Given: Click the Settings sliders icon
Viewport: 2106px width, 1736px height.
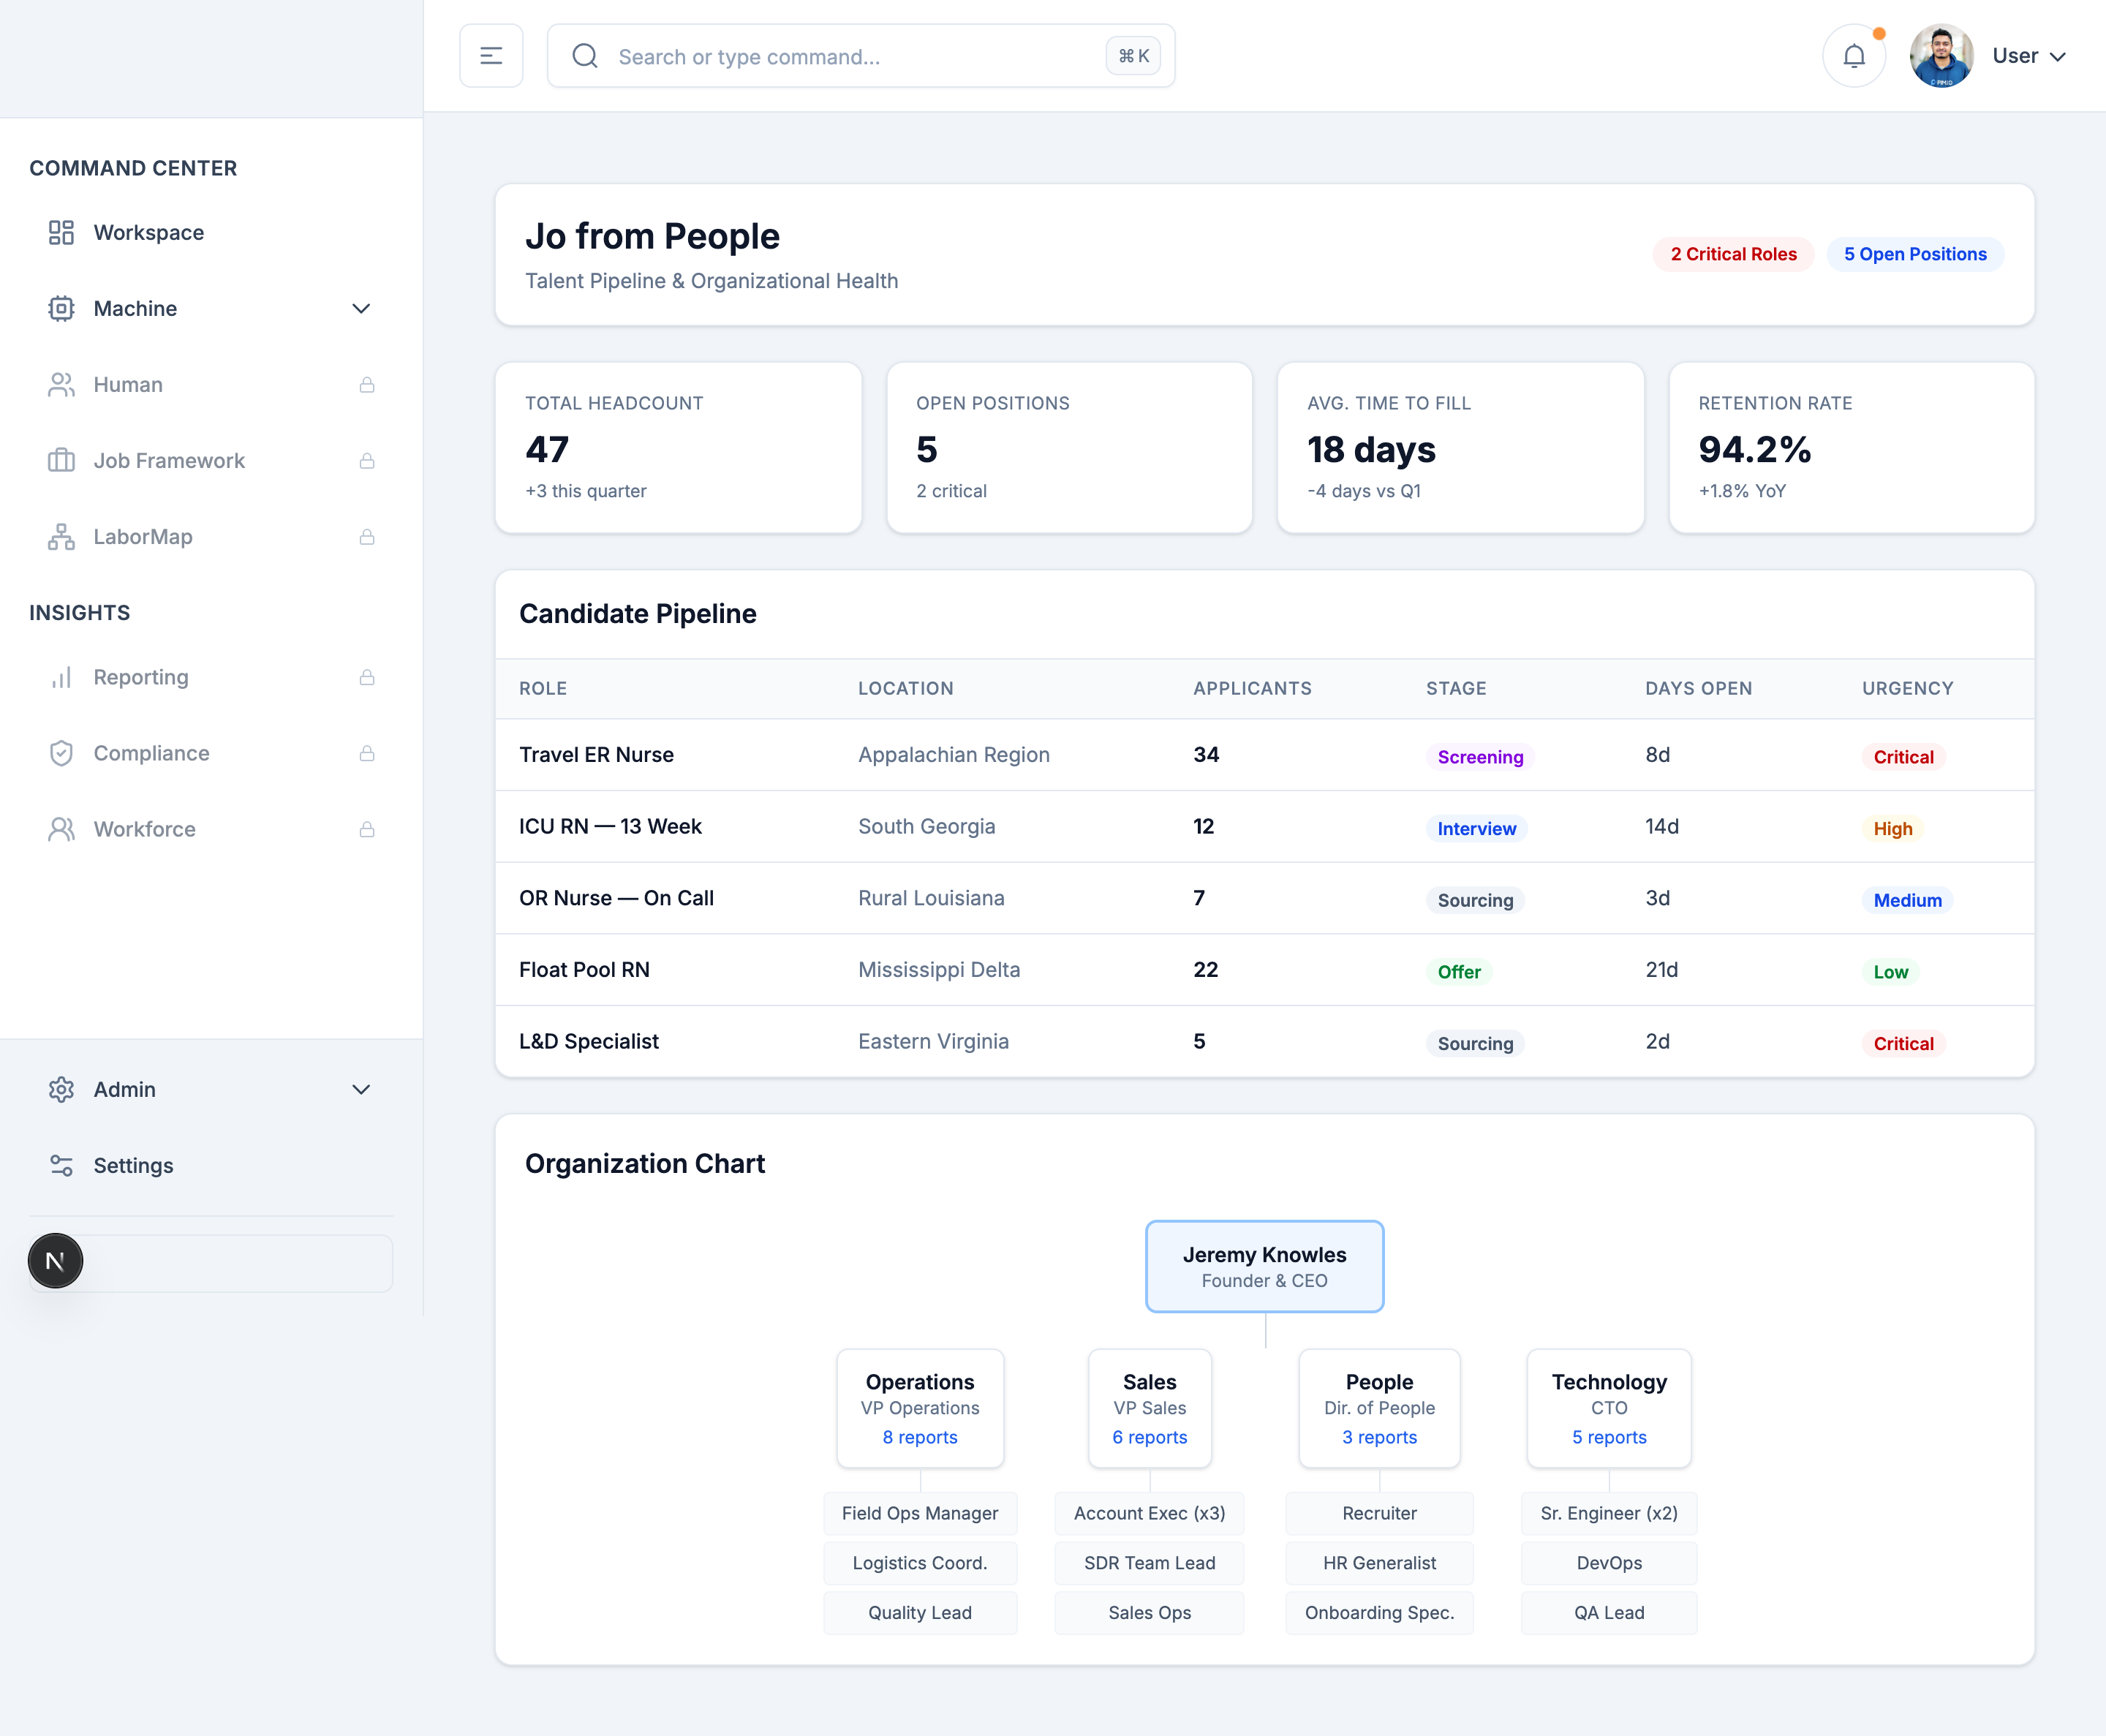Looking at the screenshot, I should [61, 1165].
